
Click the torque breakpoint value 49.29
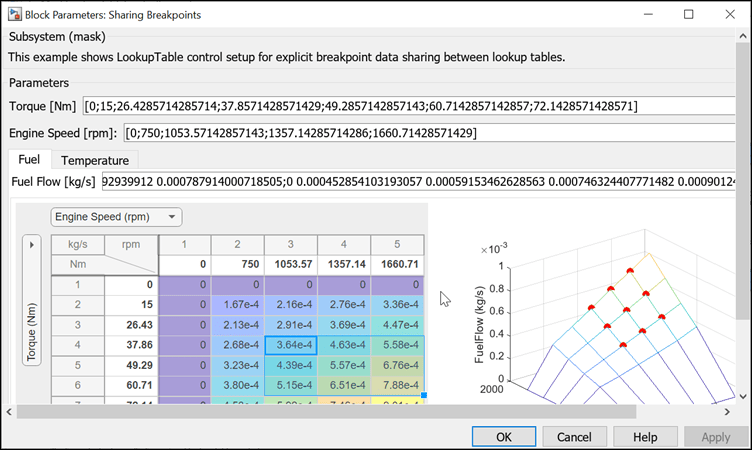pos(131,365)
